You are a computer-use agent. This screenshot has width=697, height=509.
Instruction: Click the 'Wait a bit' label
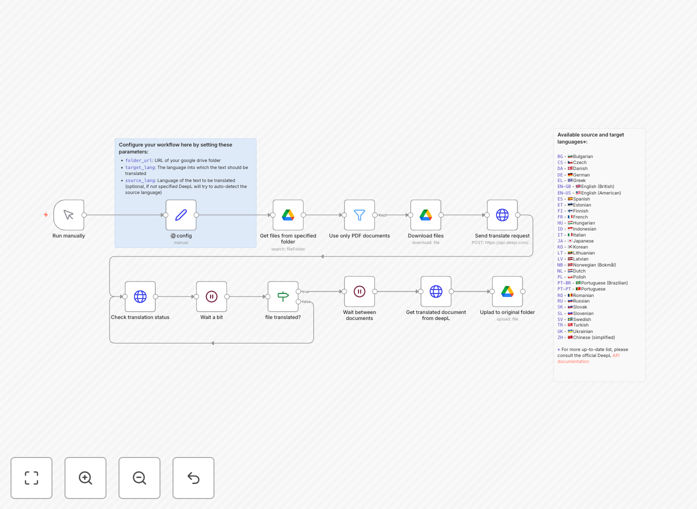coord(212,317)
